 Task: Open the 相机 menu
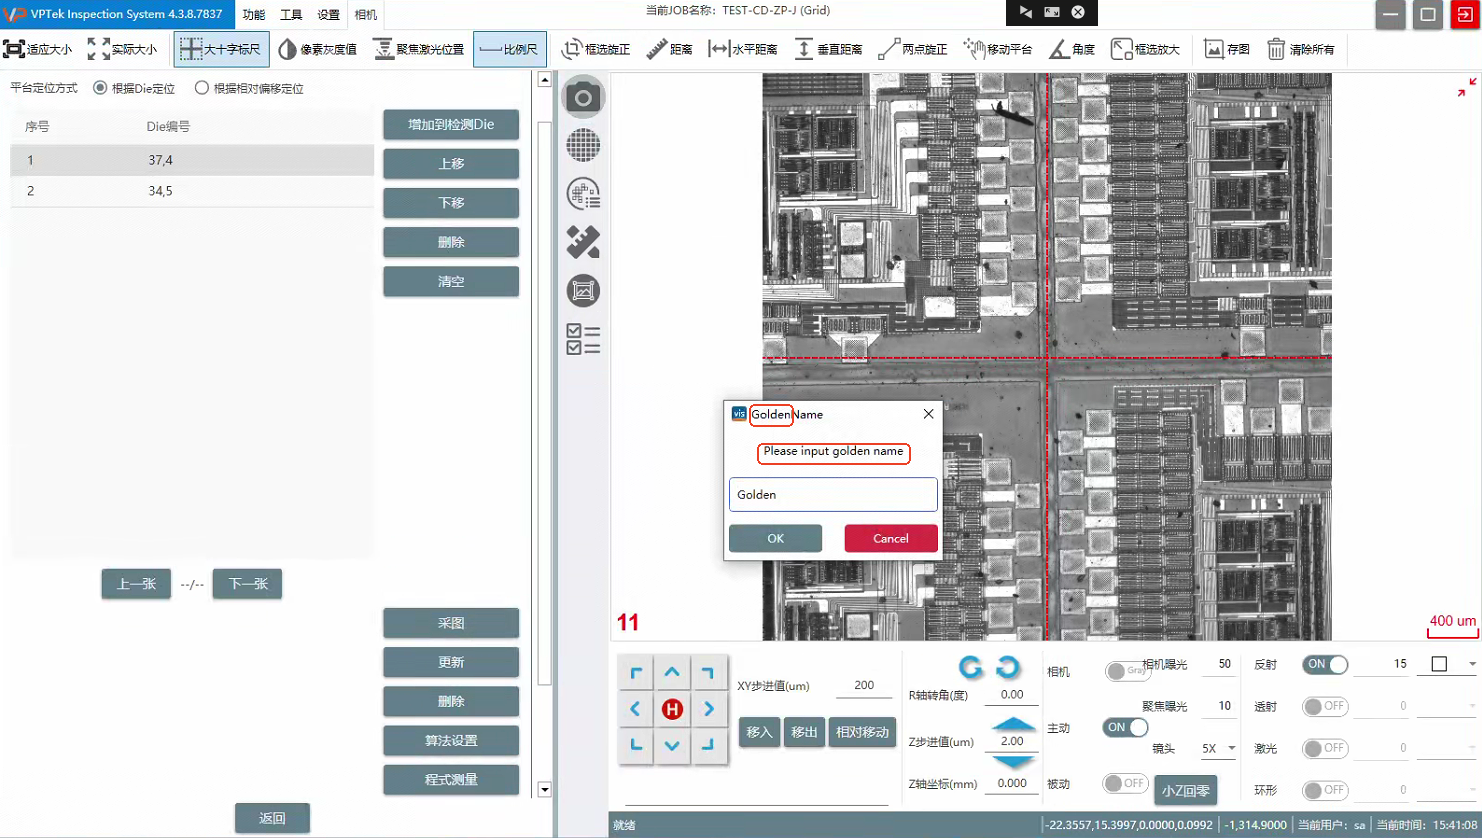coord(366,15)
